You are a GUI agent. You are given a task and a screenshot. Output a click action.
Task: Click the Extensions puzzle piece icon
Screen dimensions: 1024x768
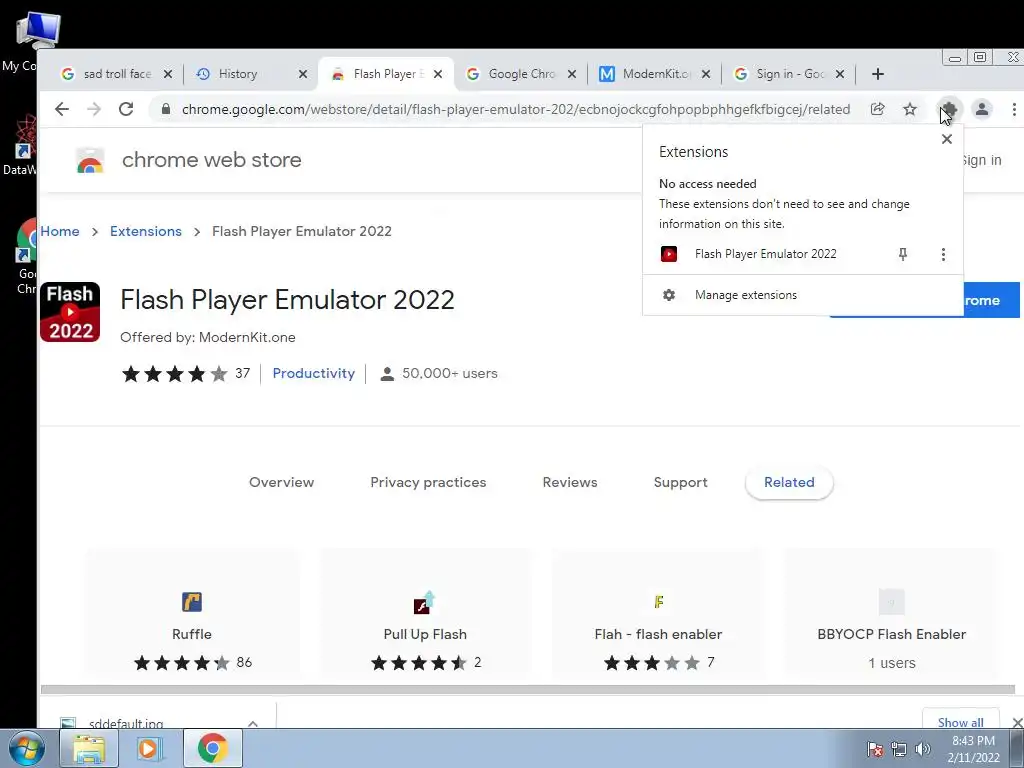click(948, 109)
